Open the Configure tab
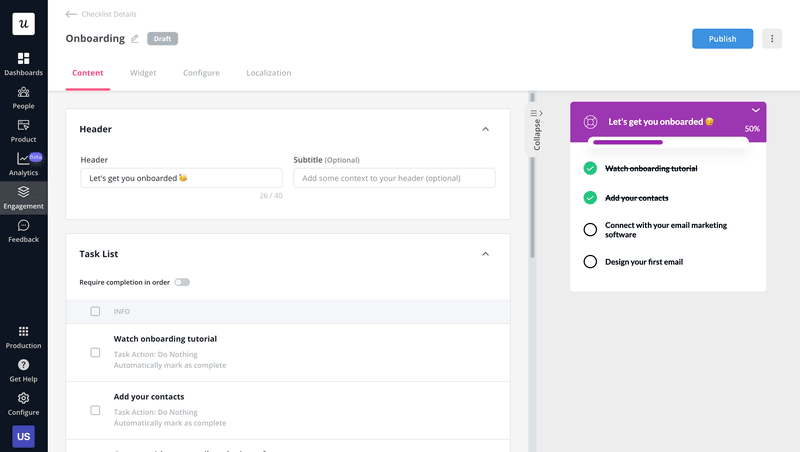Image resolution: width=800 pixels, height=452 pixels. pos(202,73)
